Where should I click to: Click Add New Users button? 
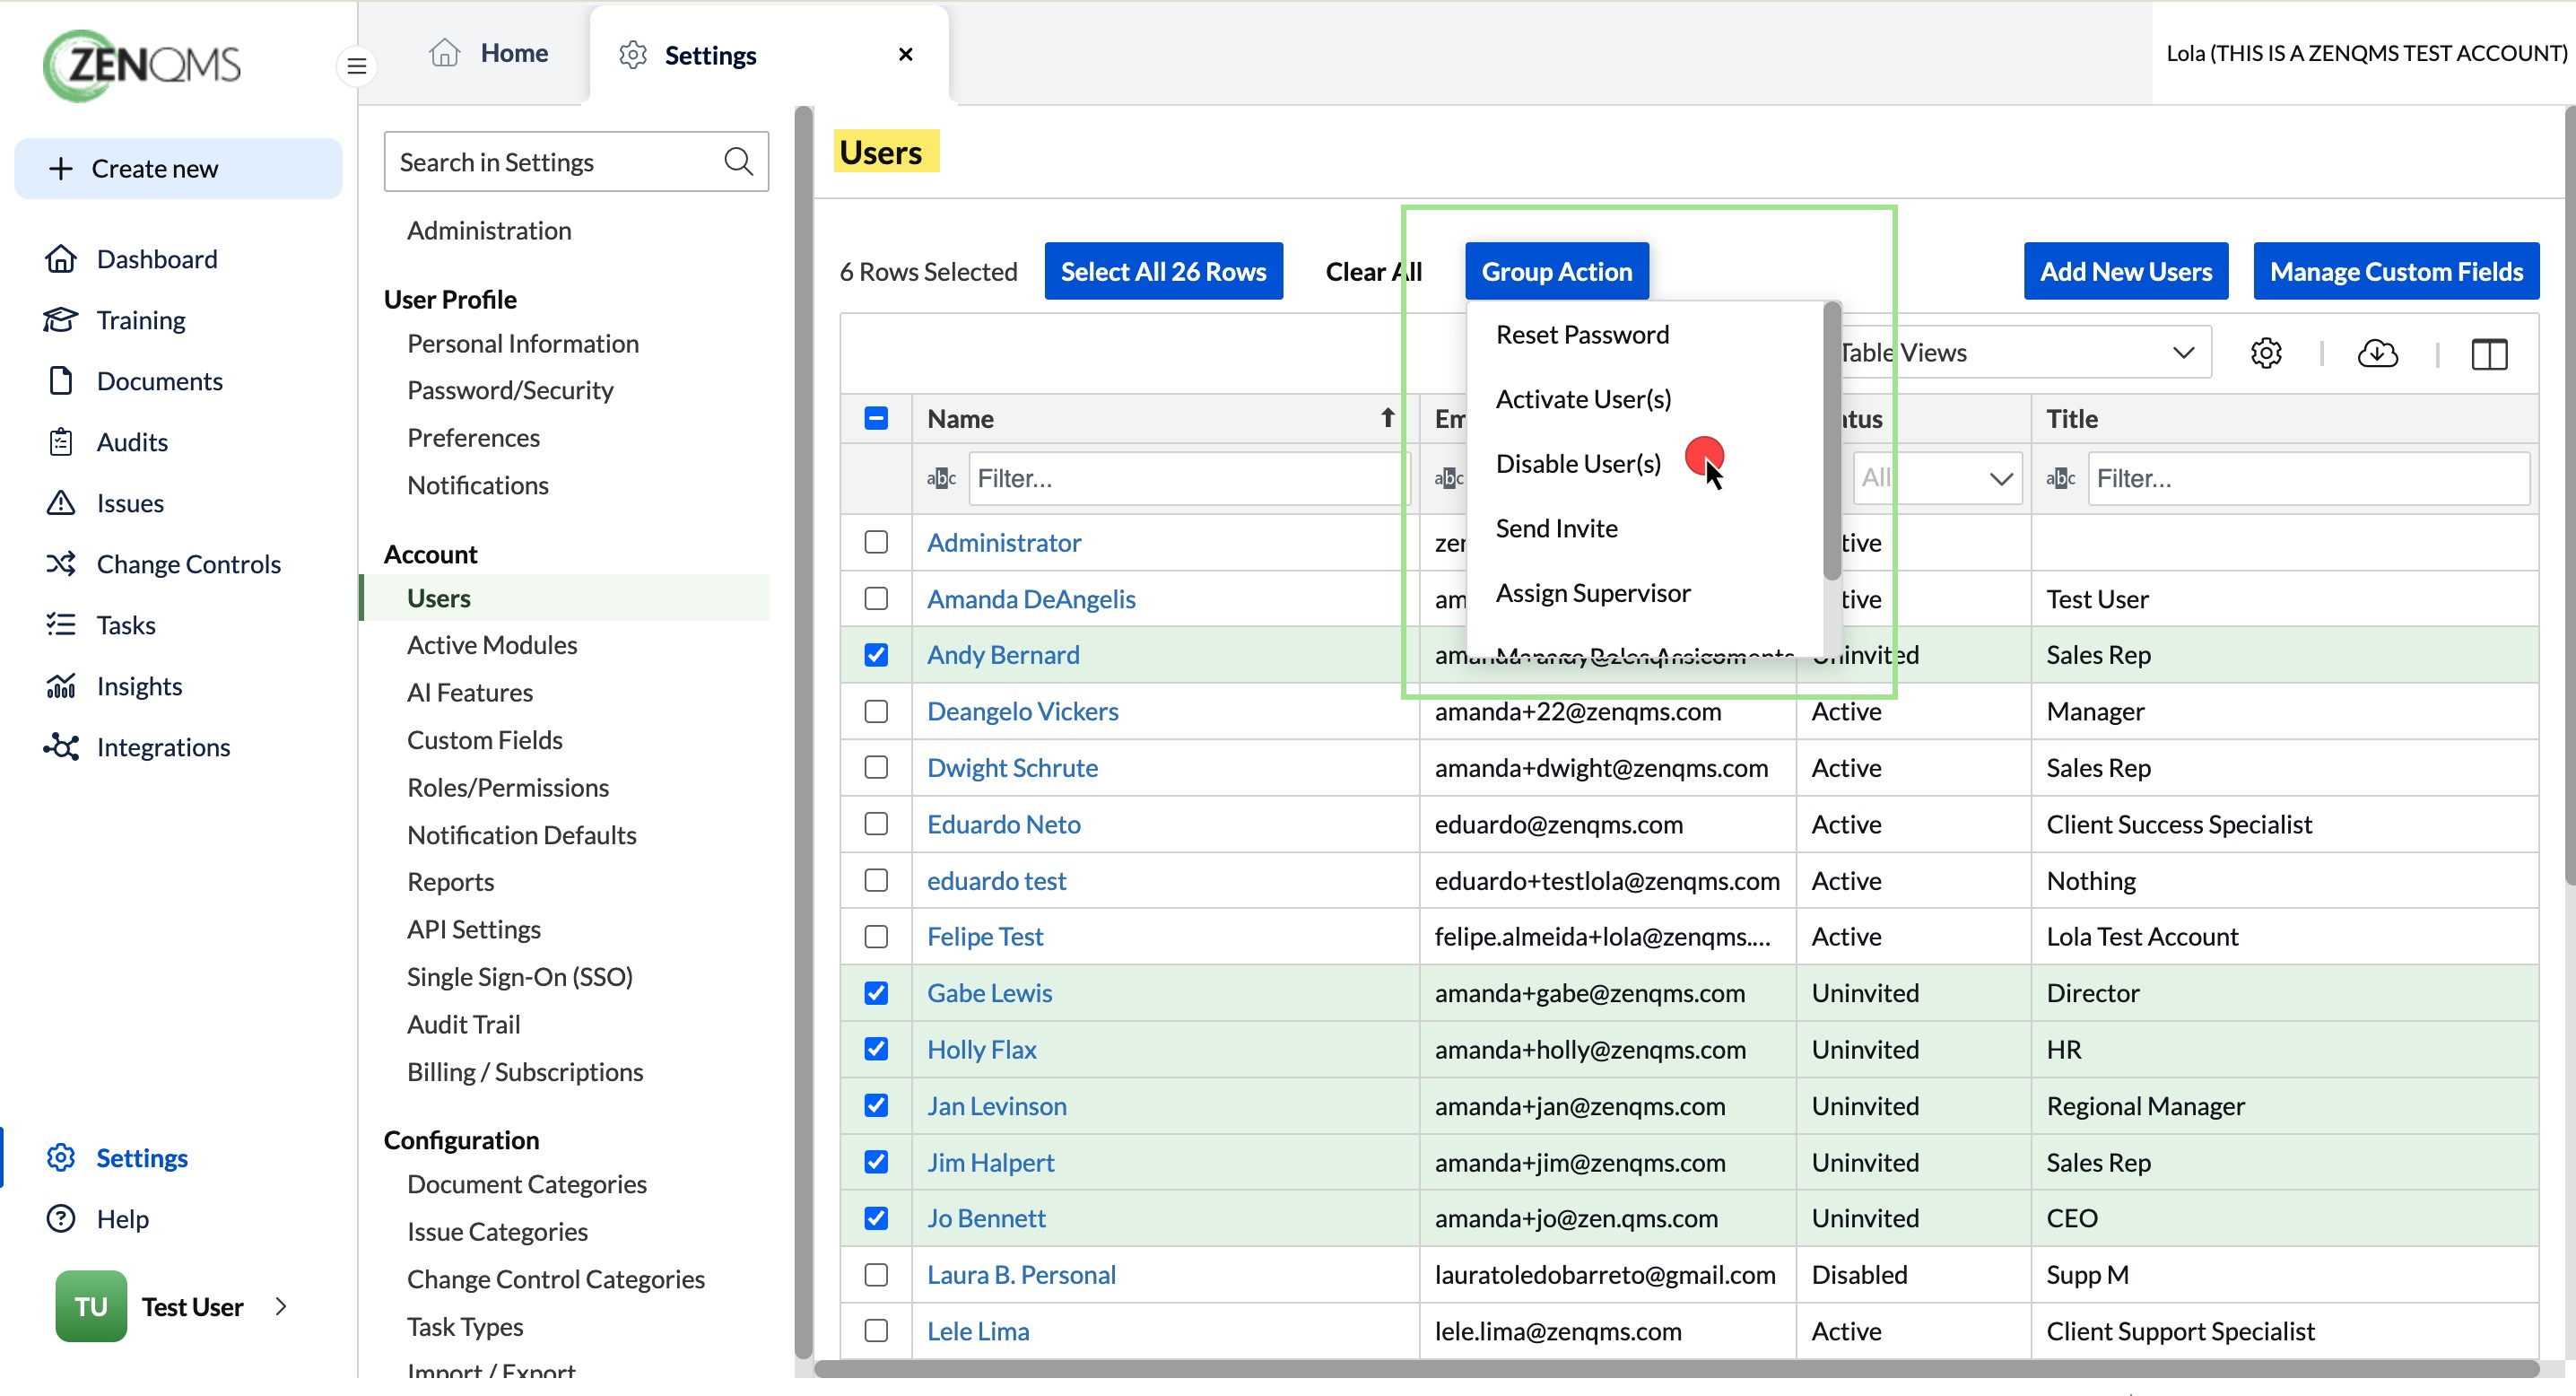(x=2126, y=271)
